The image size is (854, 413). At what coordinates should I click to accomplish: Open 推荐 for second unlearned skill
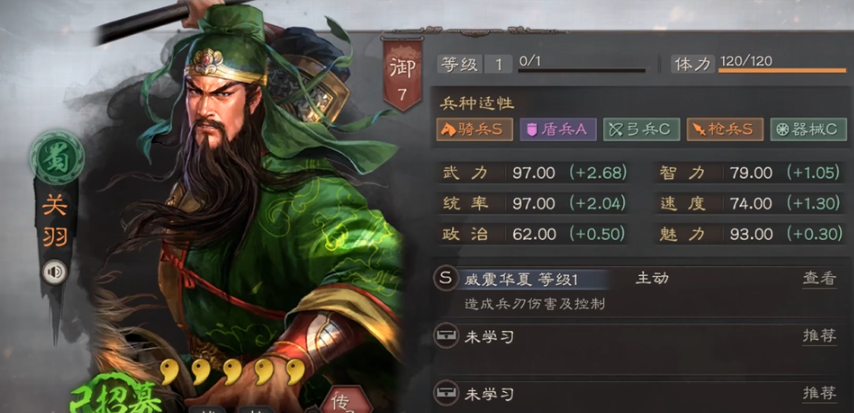819,393
